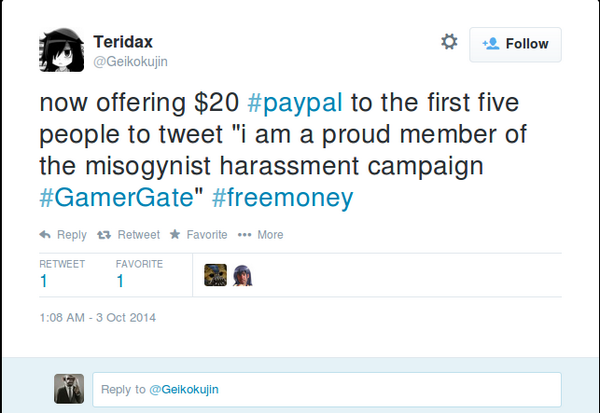Click the Reply arrow icon under the tweet

pyautogui.click(x=45, y=235)
